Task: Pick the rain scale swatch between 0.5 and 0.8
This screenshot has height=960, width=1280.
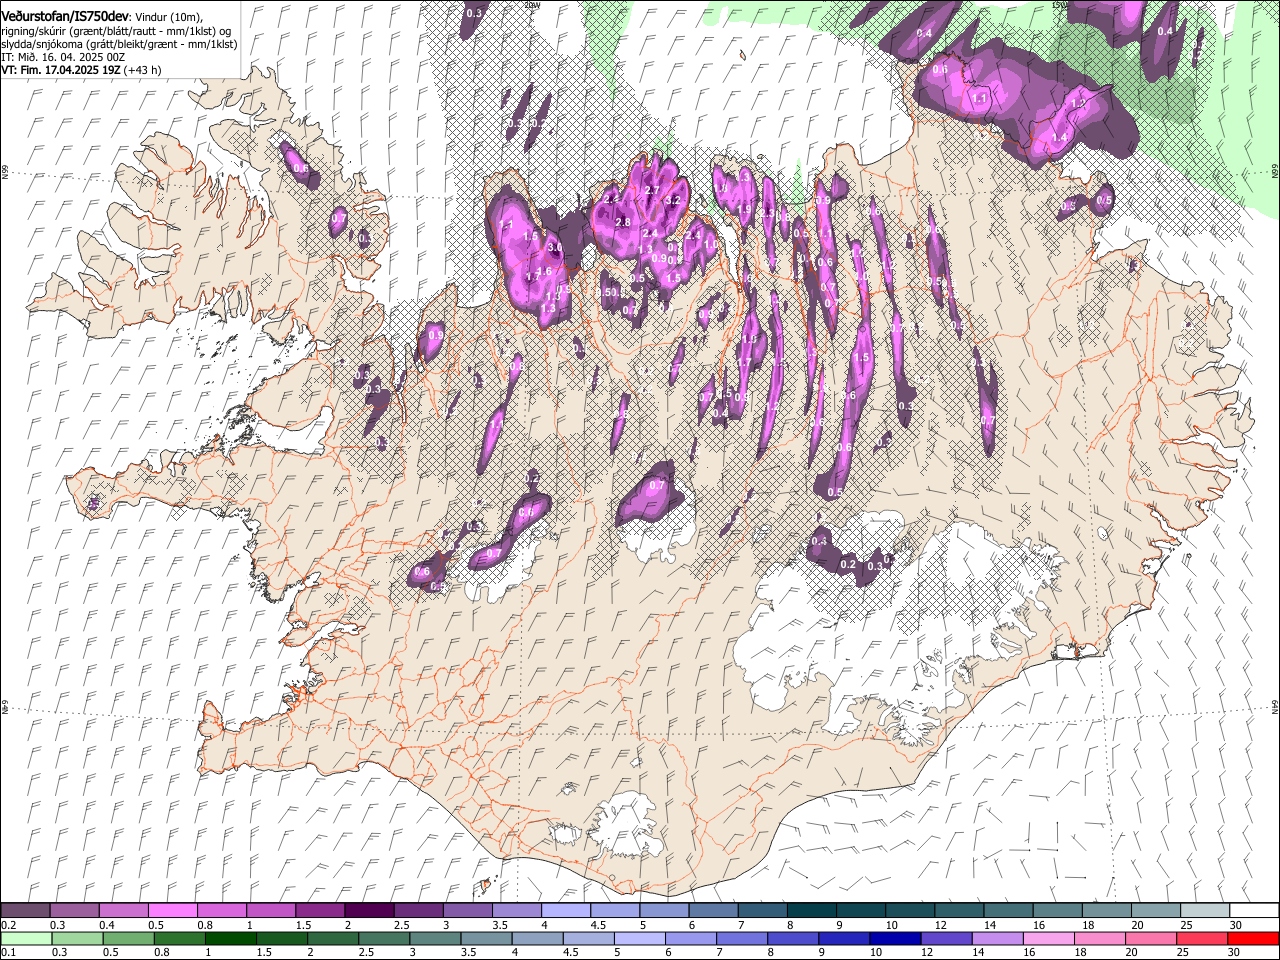Action: (130, 938)
